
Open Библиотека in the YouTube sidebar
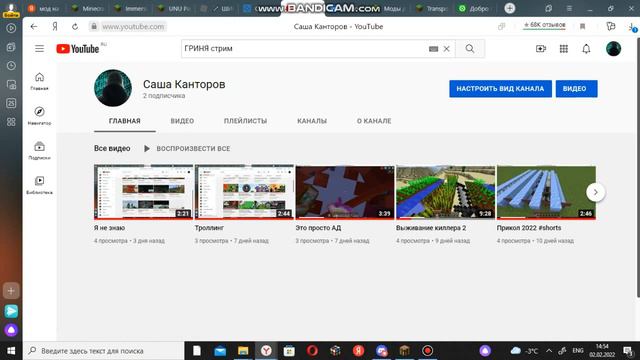click(39, 185)
